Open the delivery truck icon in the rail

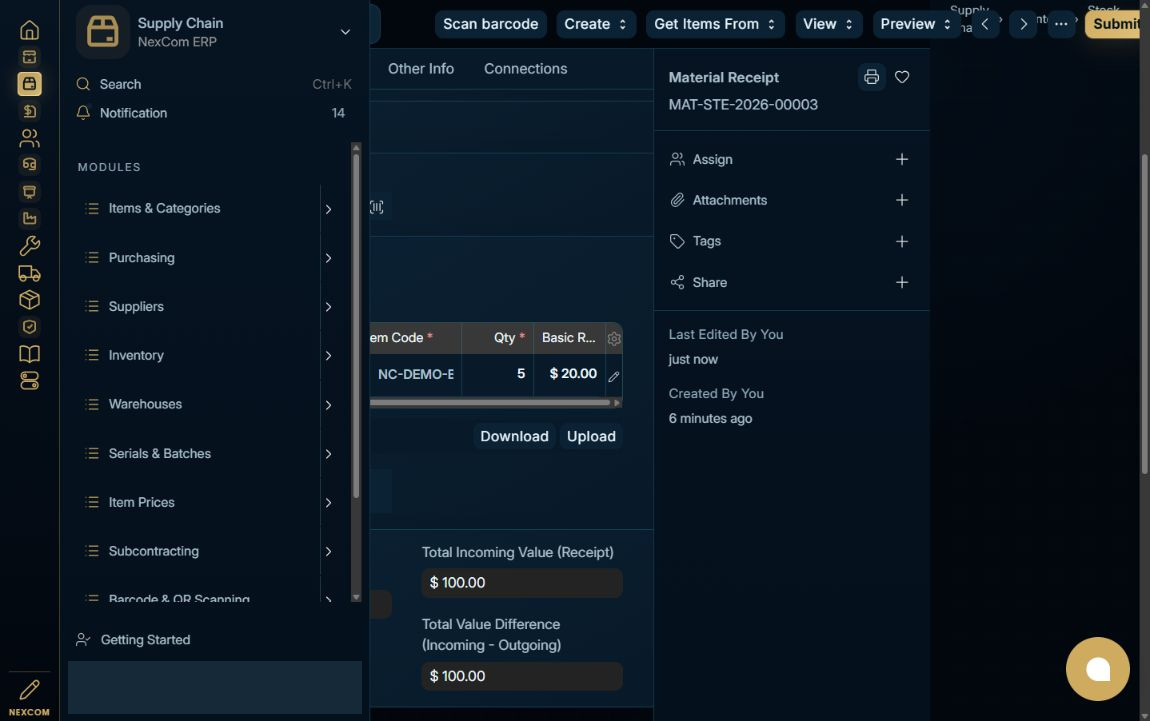tap(29, 273)
